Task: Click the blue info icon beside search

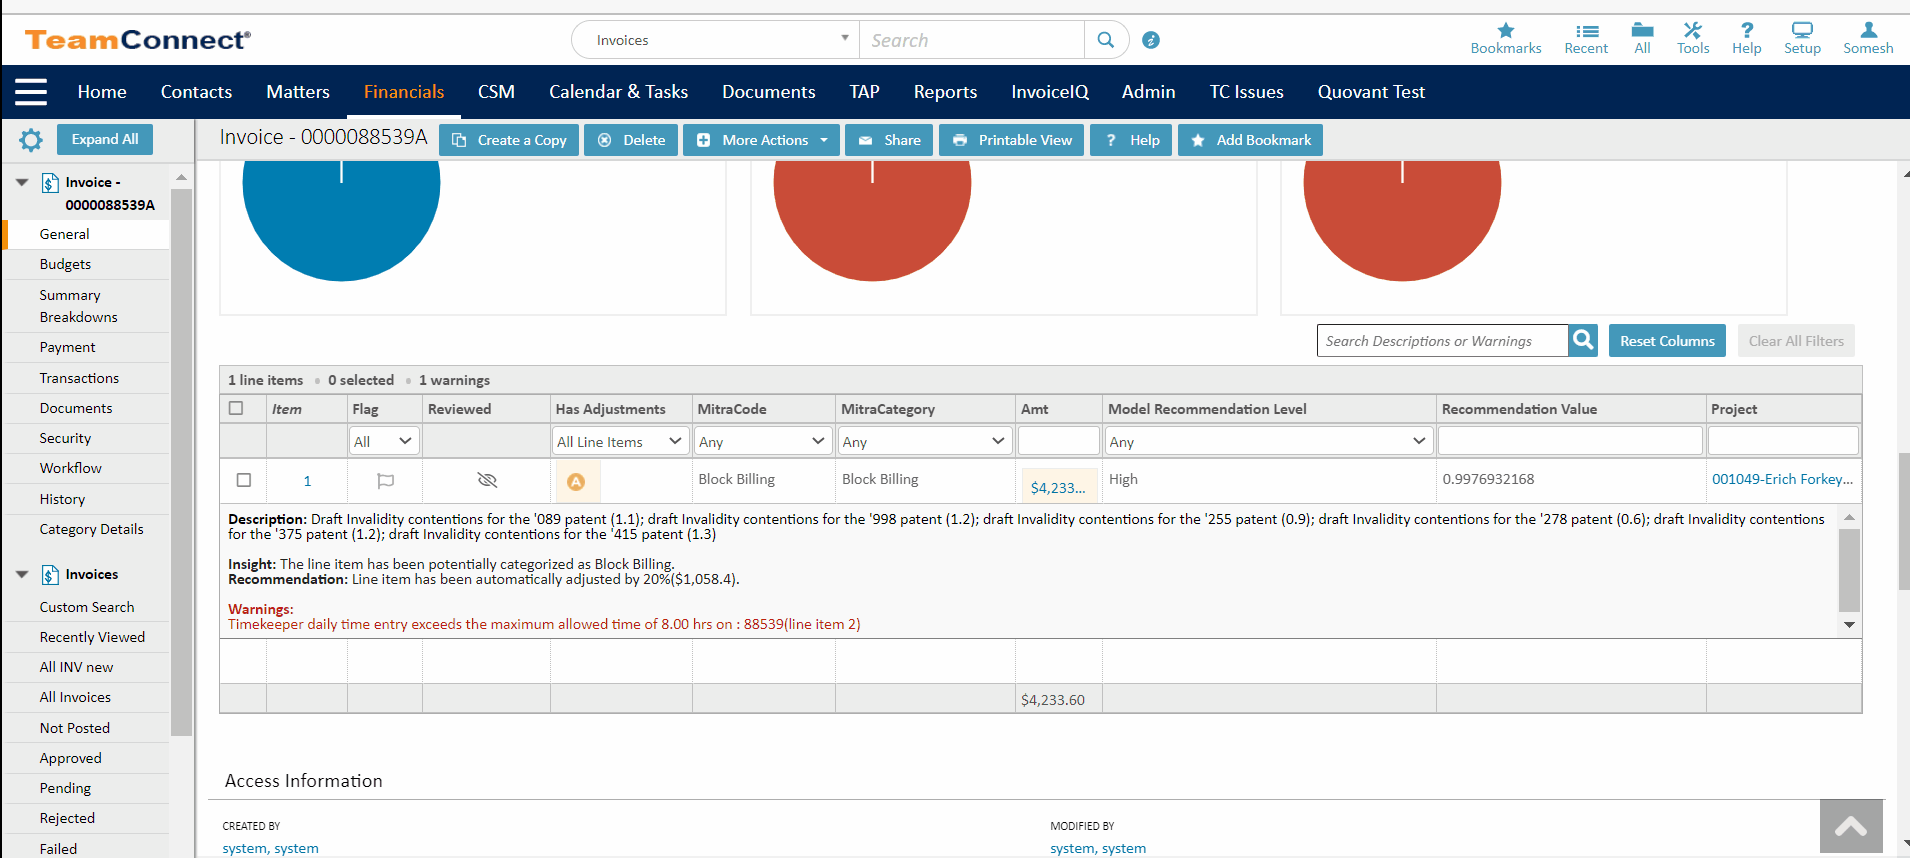Action: [1151, 40]
